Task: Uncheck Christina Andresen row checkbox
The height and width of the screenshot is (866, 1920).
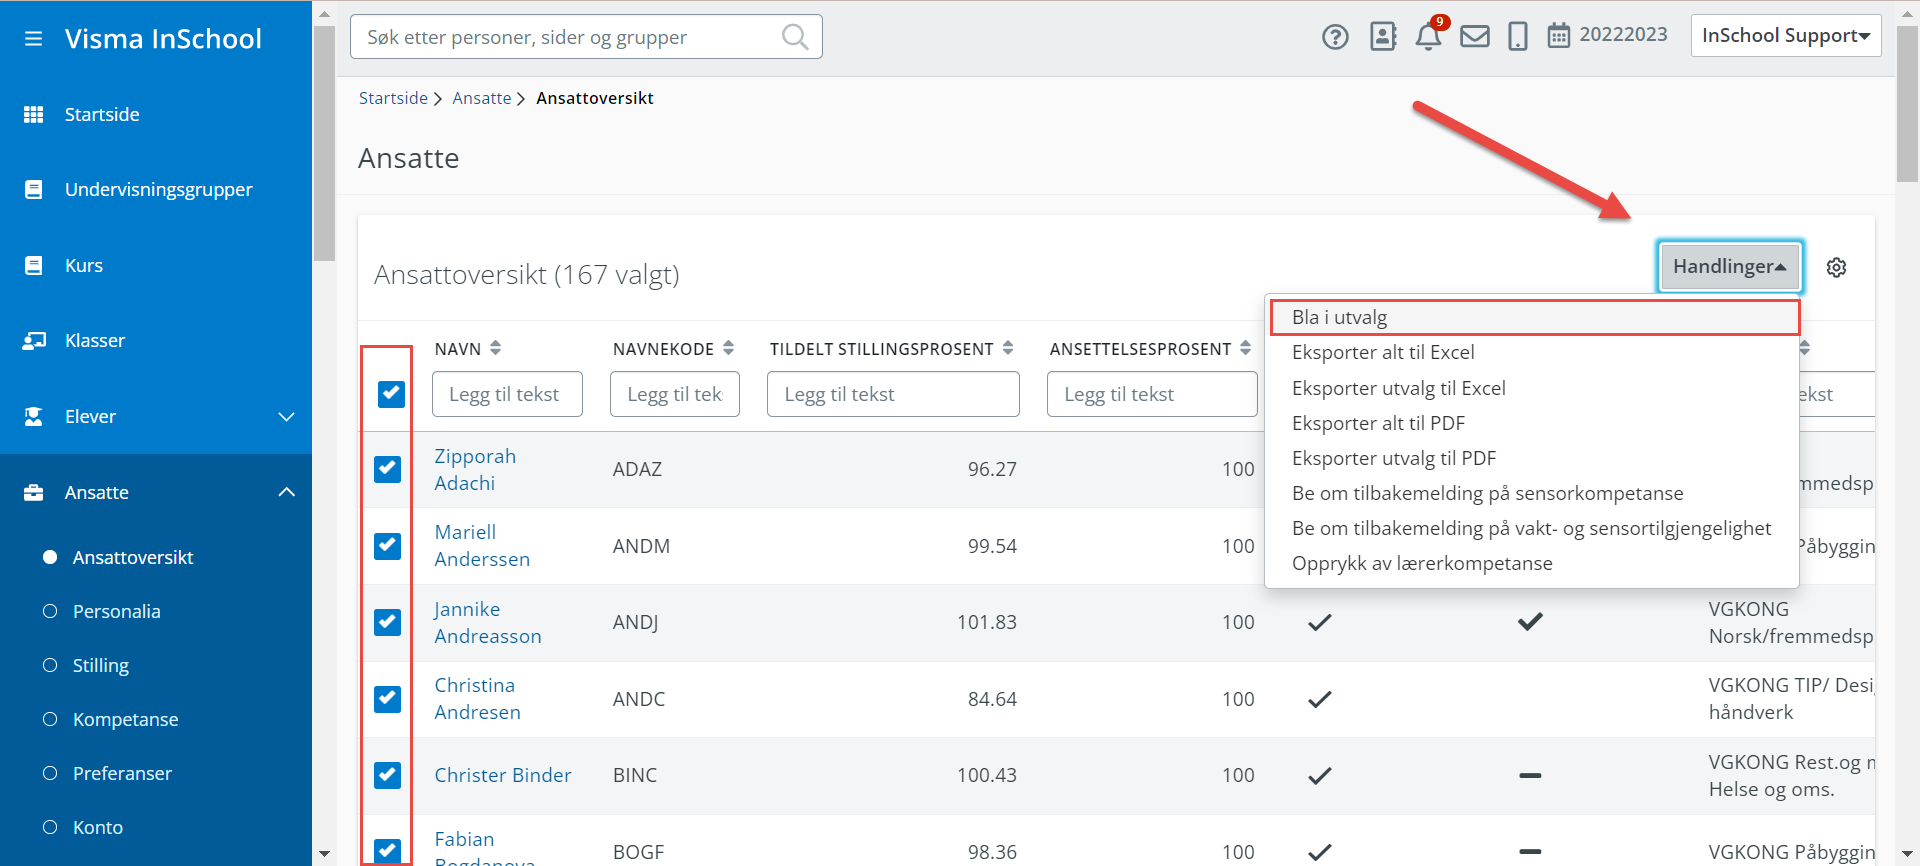Action: [x=387, y=698]
